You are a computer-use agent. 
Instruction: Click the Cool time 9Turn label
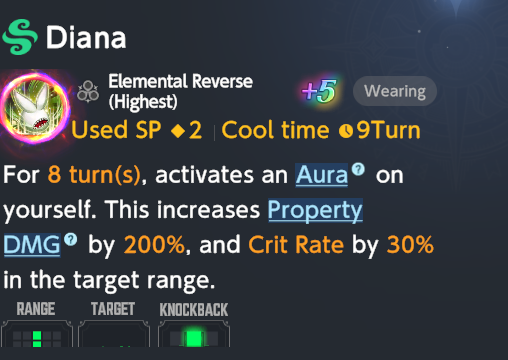321,130
